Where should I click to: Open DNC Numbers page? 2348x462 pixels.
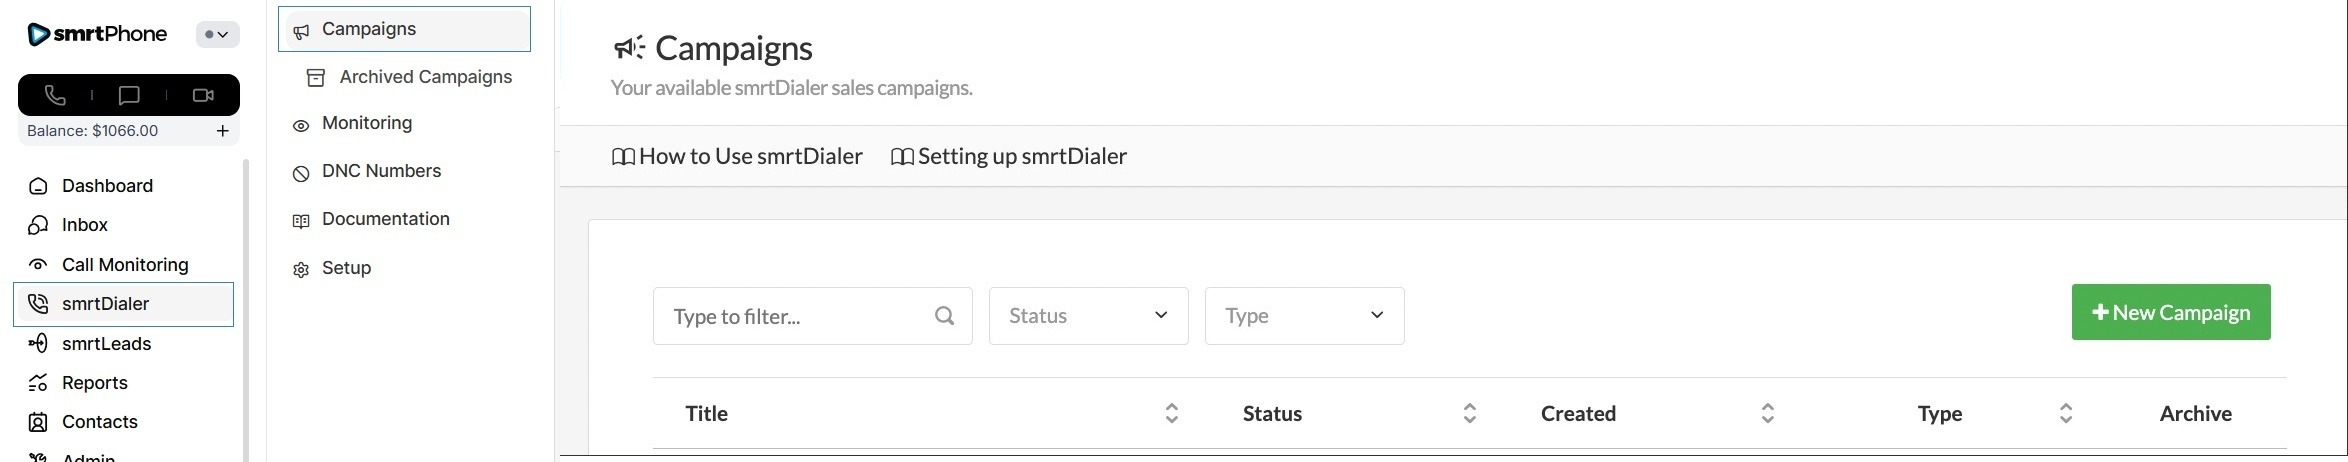point(381,171)
